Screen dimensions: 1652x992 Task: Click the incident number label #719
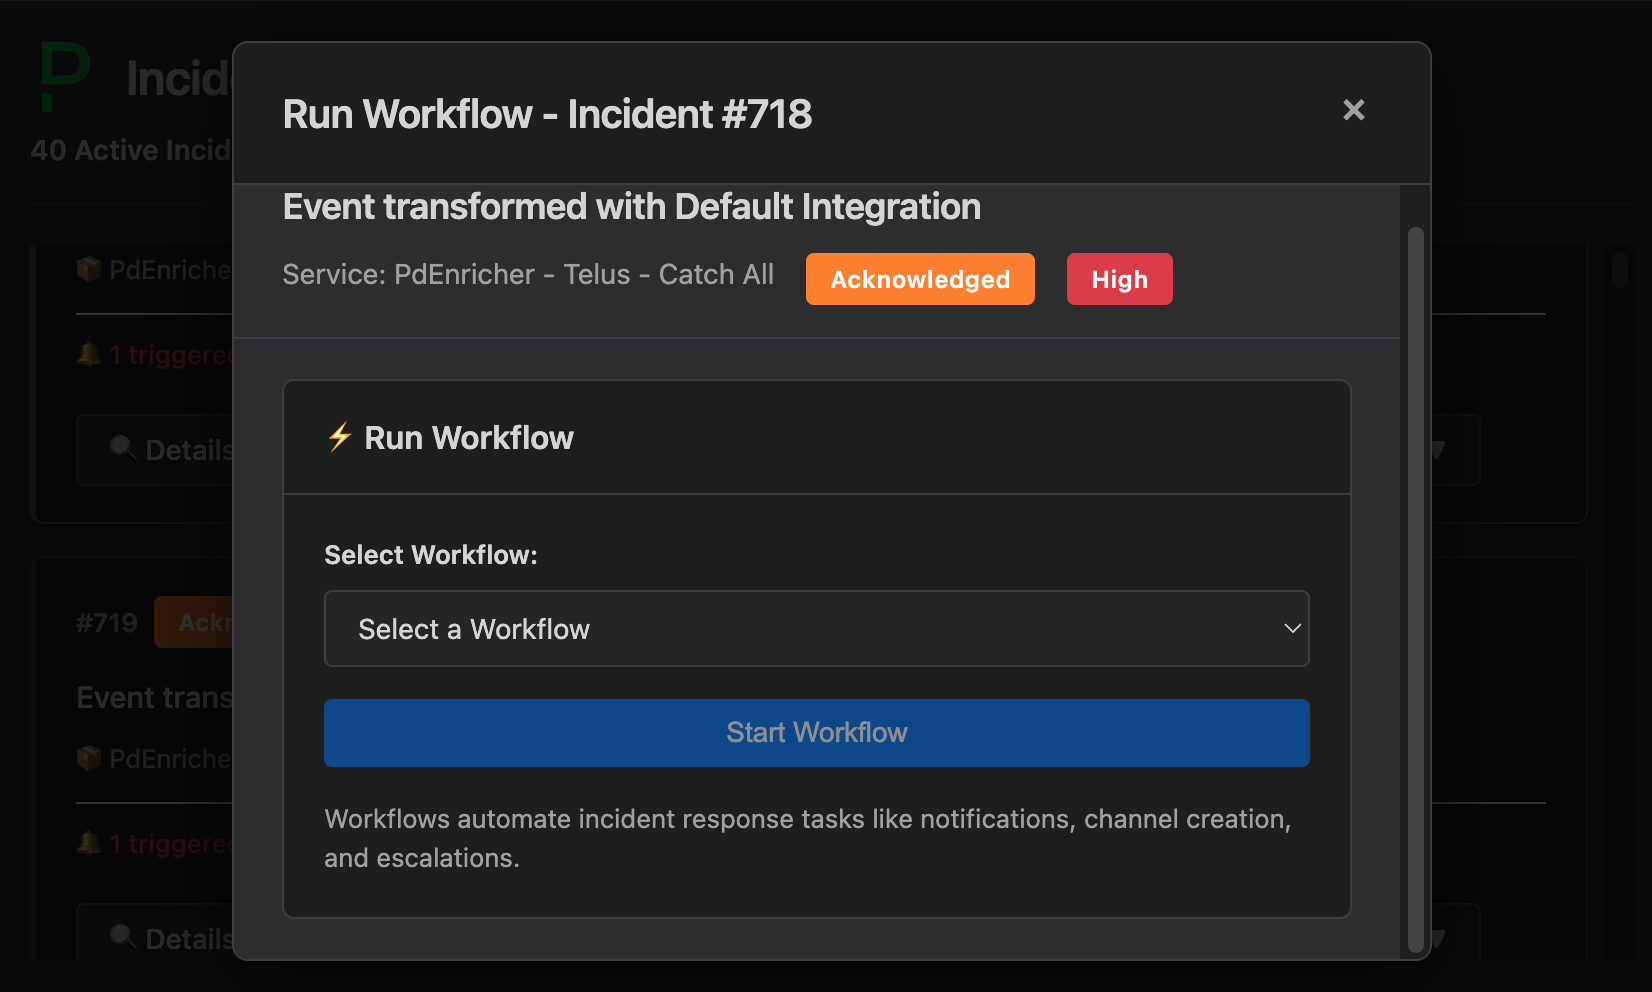coord(106,622)
